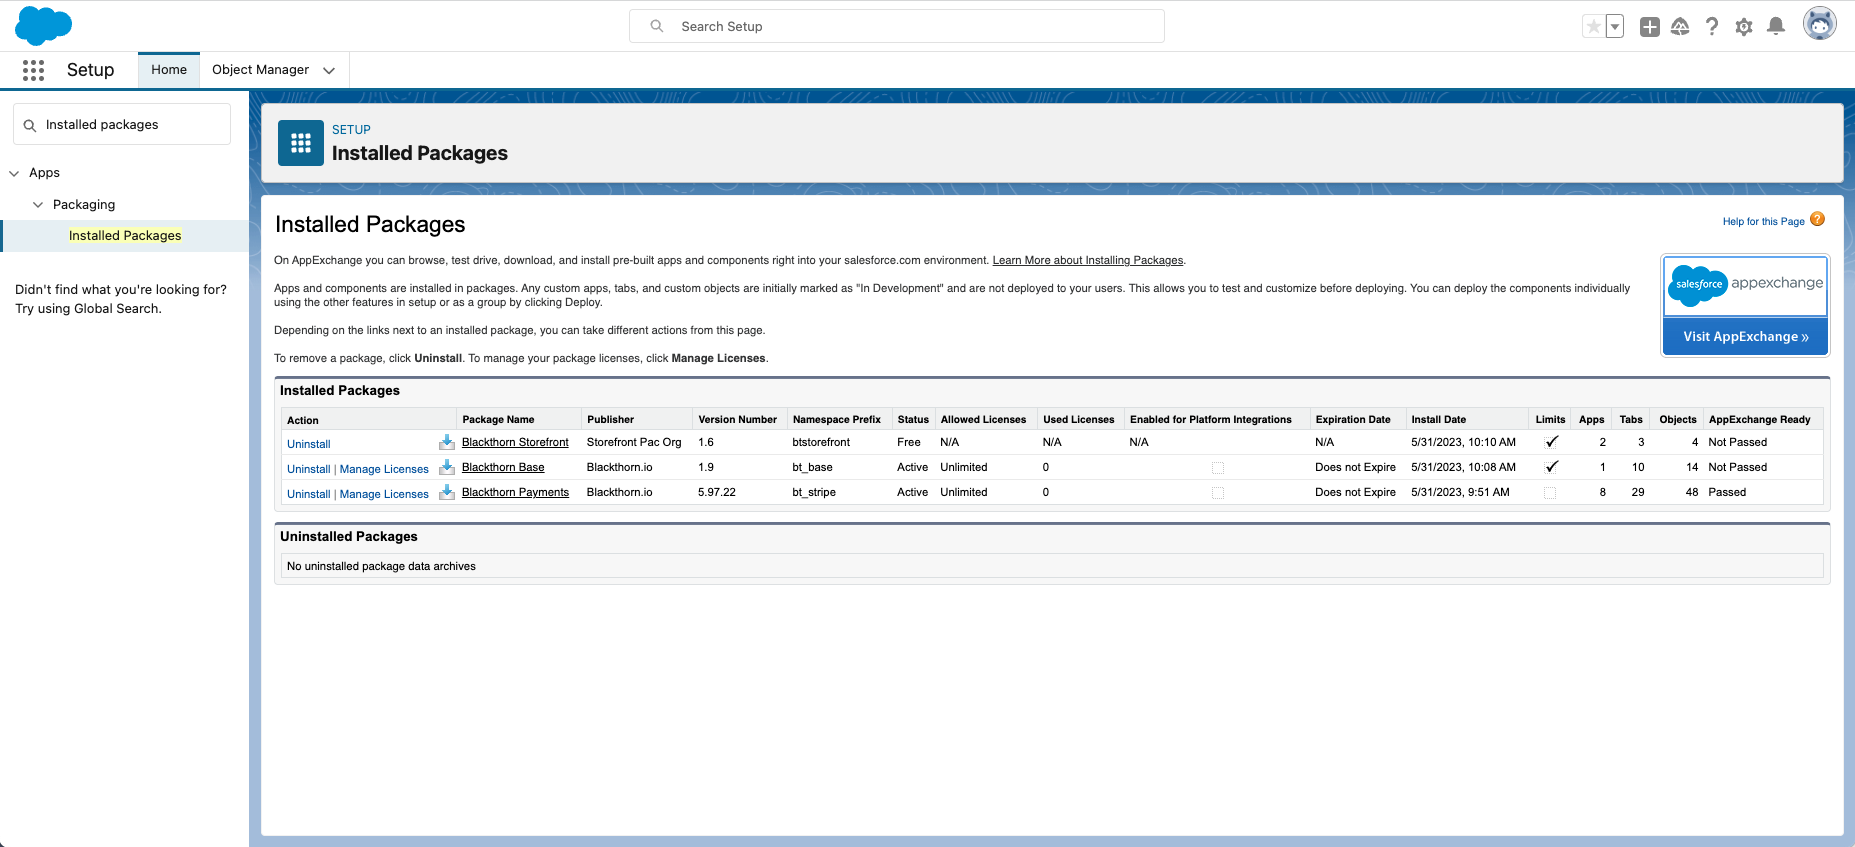Open the favorites list dropdown arrow
The height and width of the screenshot is (847, 1855).
pyautogui.click(x=1614, y=27)
